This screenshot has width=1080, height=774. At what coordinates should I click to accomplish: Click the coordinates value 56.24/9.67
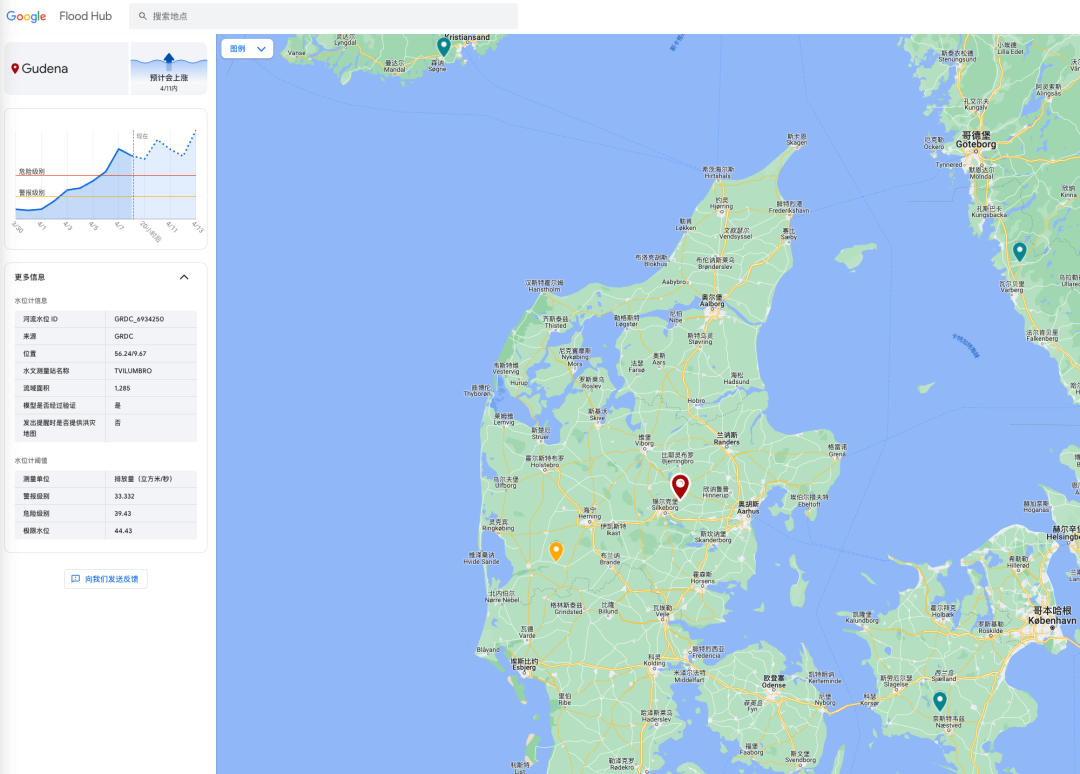pyautogui.click(x=130, y=353)
